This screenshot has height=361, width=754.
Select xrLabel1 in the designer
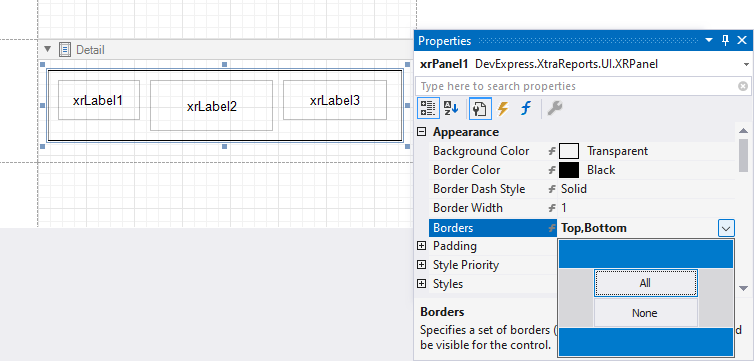pos(99,100)
